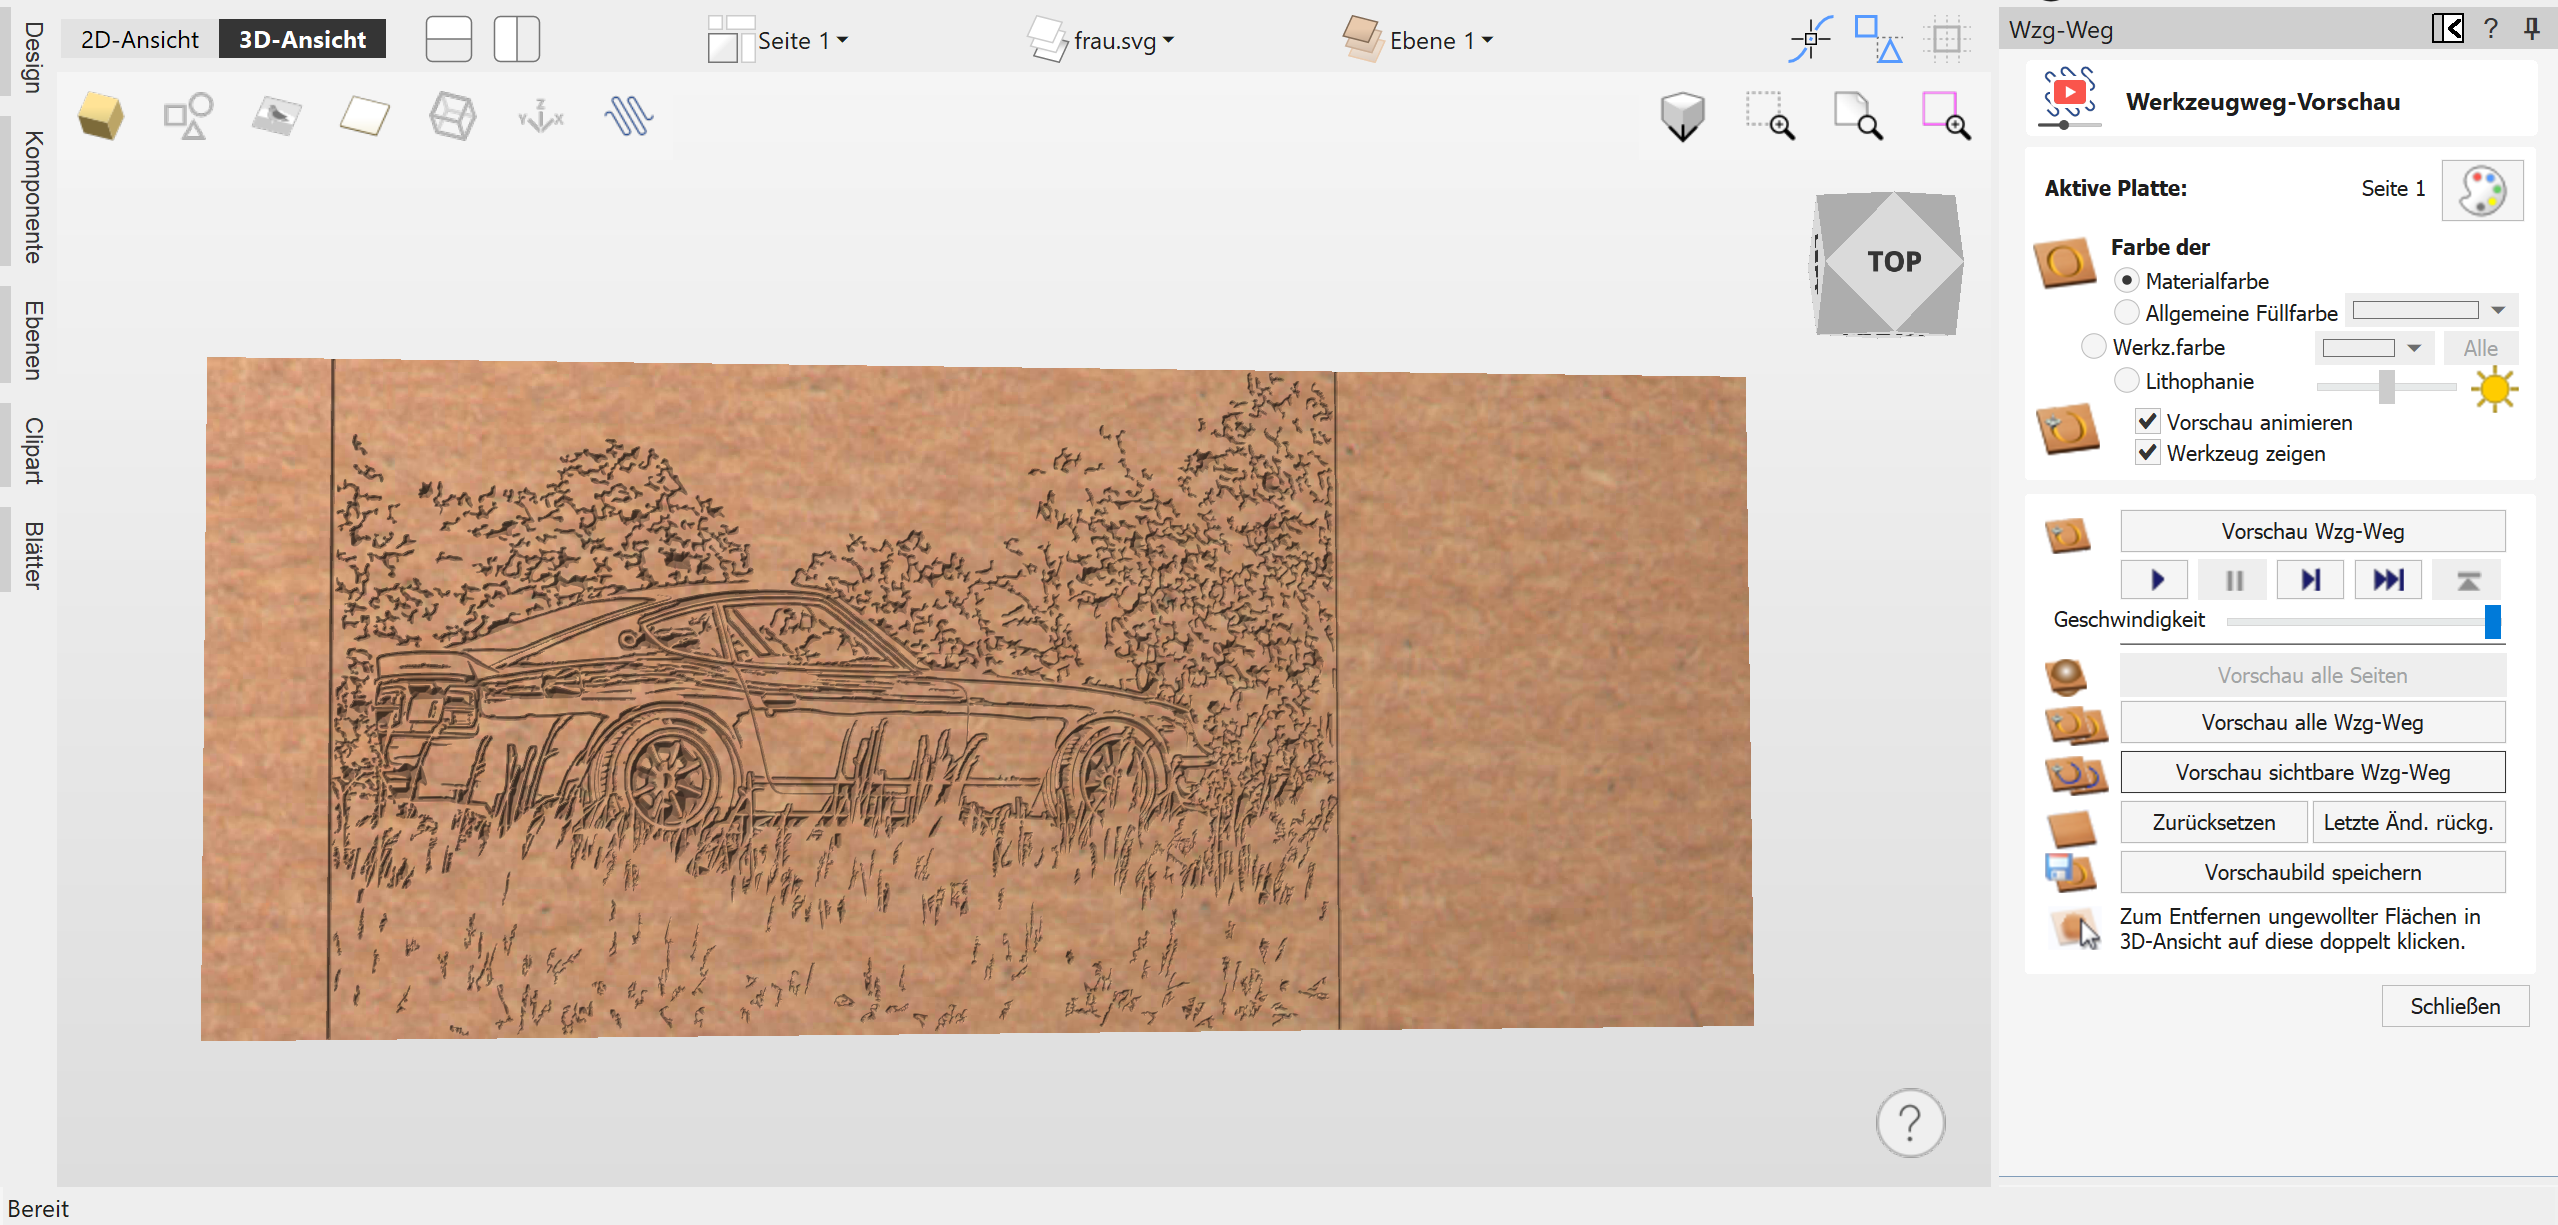Click the shapes vector visibility icon
The height and width of the screenshot is (1225, 2558).
(x=188, y=117)
